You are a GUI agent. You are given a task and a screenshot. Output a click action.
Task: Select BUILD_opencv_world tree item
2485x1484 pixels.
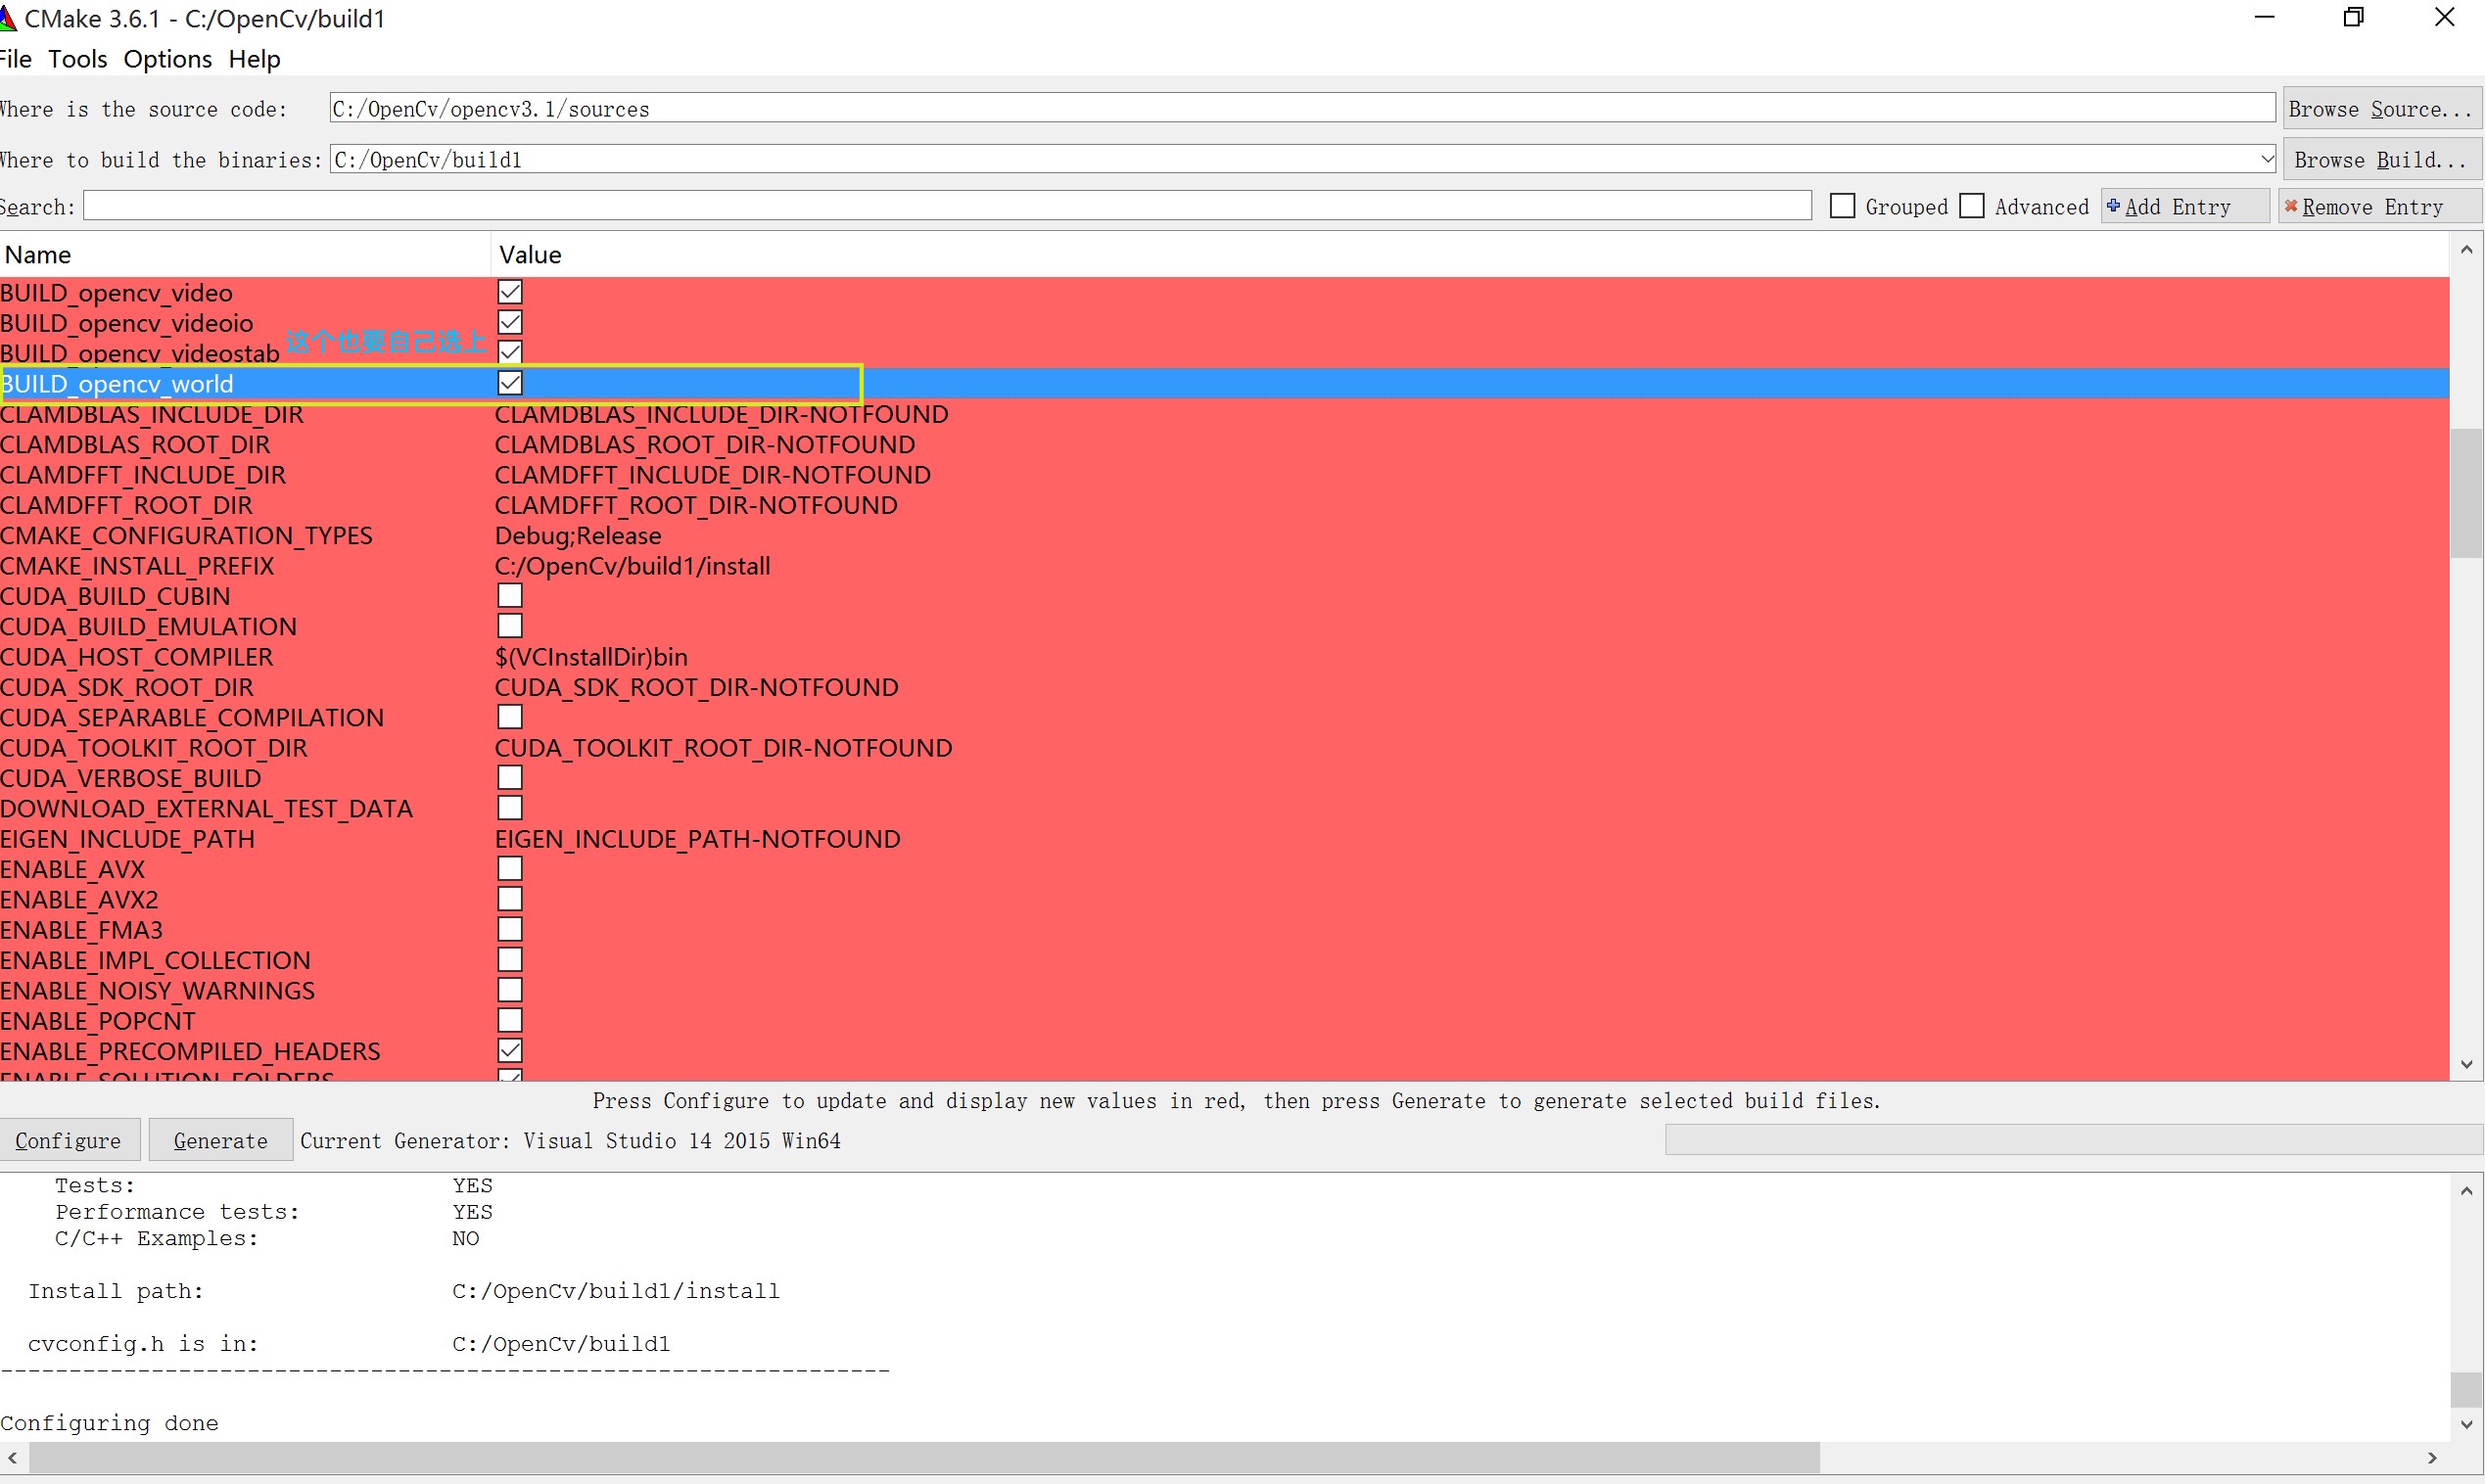click(121, 384)
